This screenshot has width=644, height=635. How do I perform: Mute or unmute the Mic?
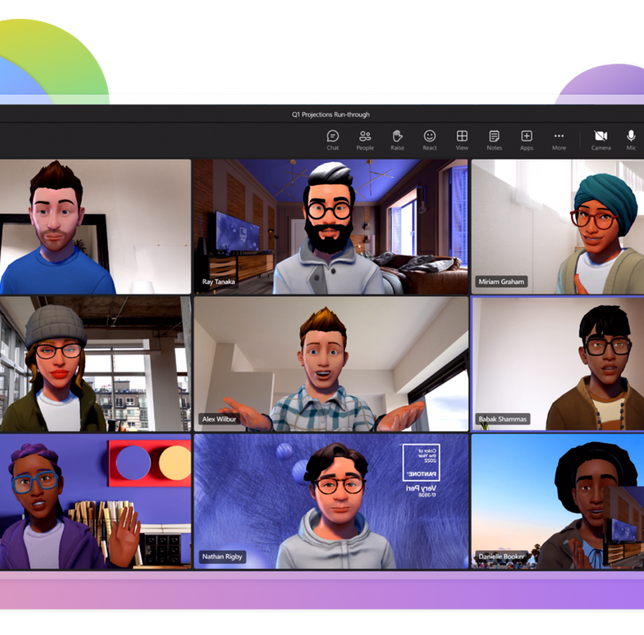631,139
